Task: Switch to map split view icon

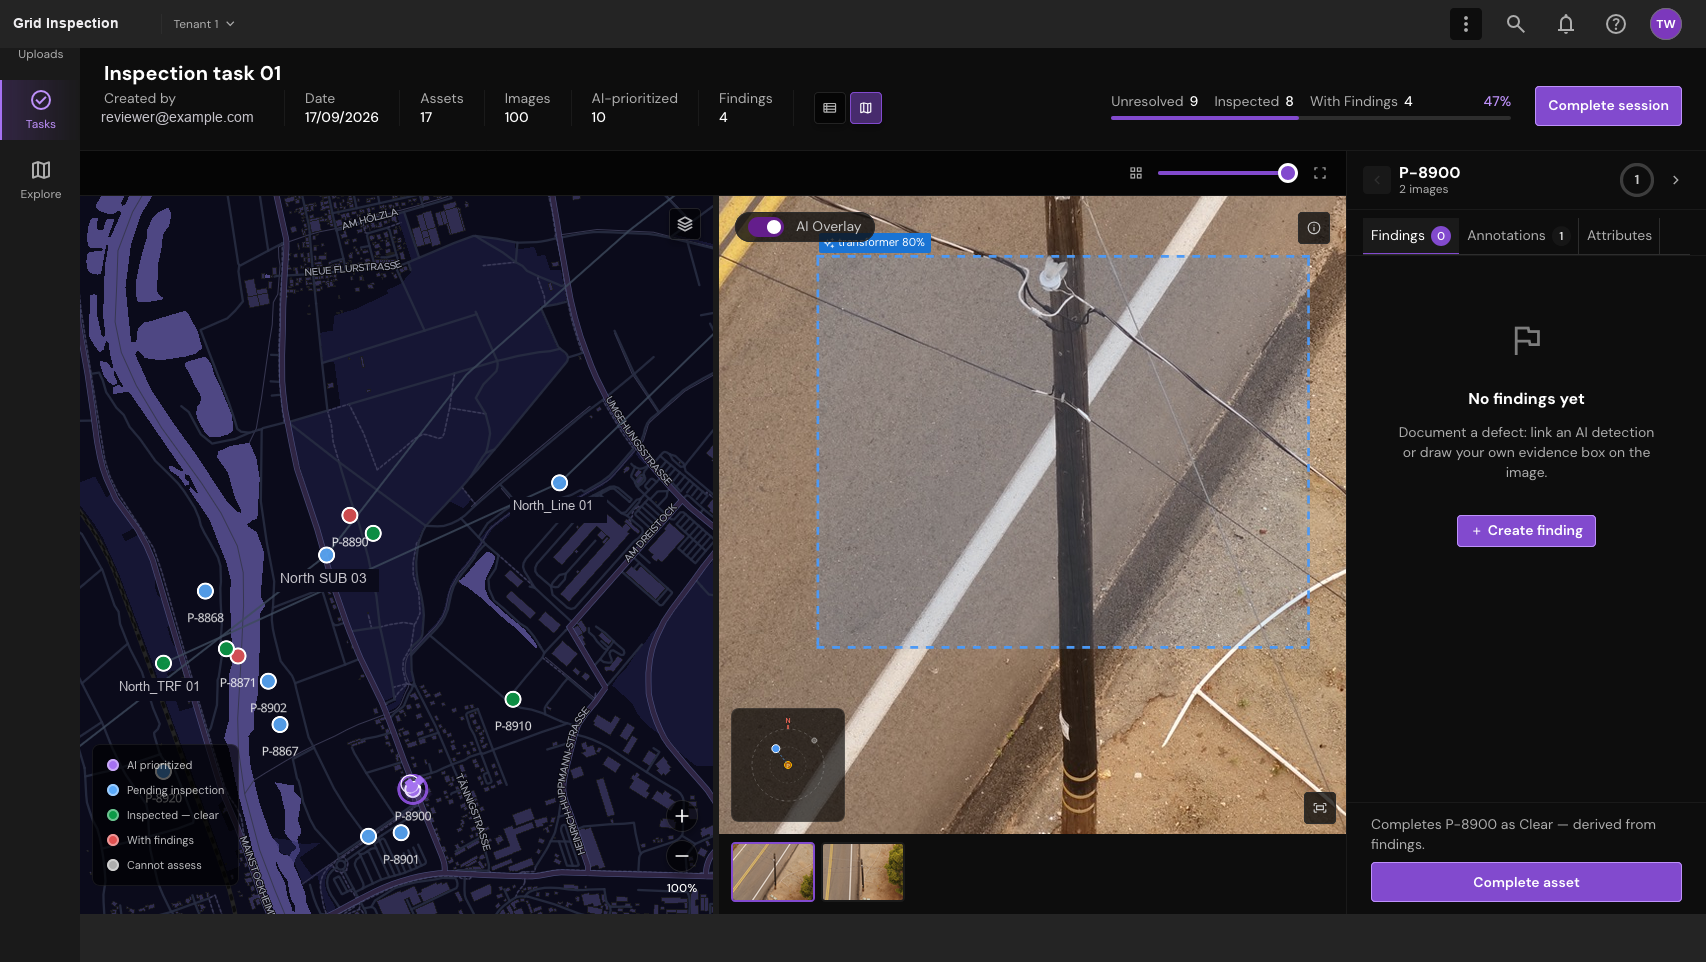Action: pyautogui.click(x=865, y=108)
